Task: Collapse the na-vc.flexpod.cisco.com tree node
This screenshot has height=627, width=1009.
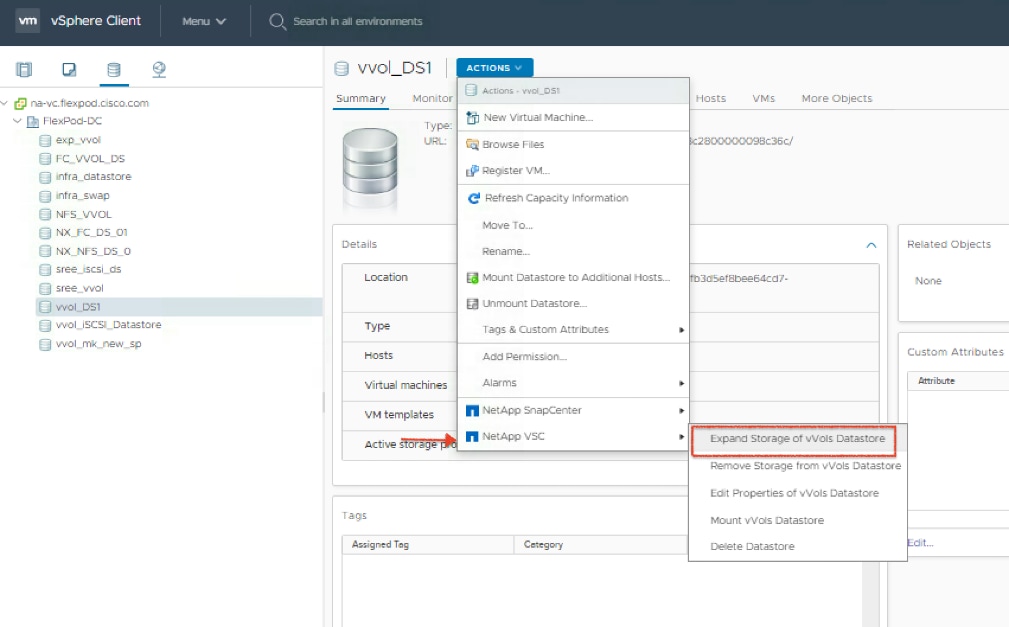Action: pyautogui.click(x=5, y=103)
